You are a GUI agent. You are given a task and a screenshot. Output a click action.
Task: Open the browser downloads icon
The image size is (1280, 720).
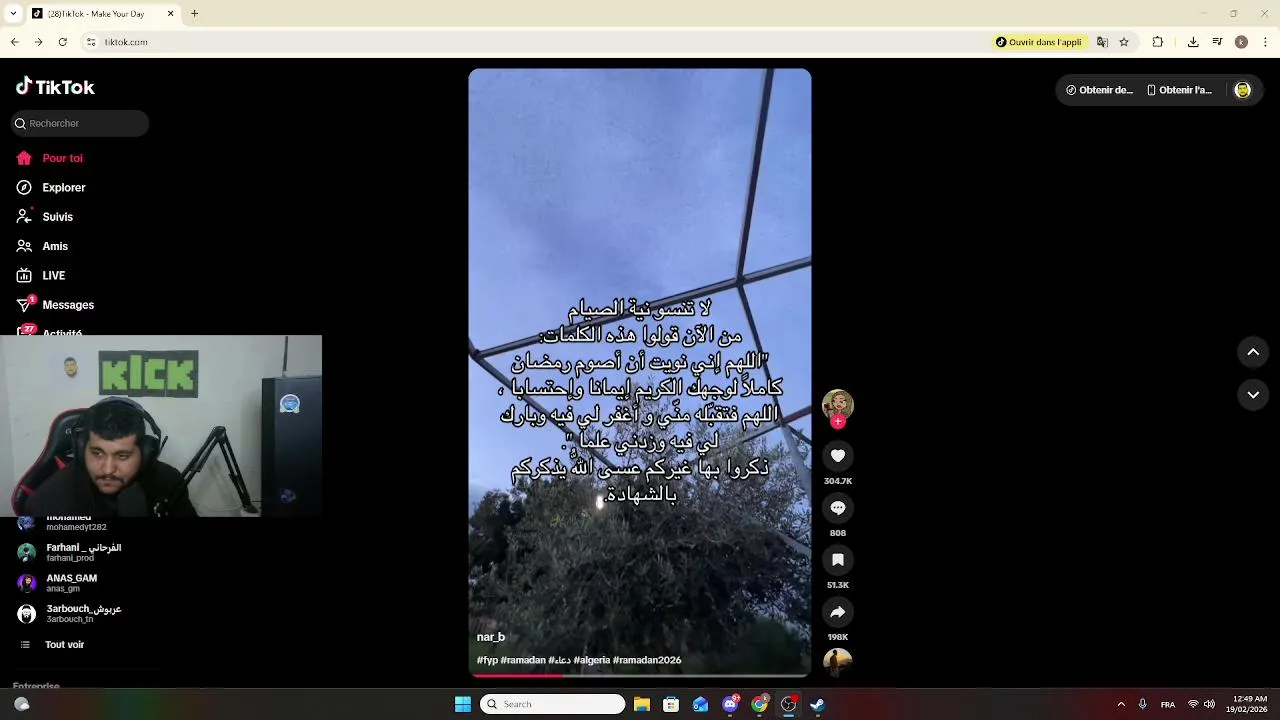coord(1193,42)
